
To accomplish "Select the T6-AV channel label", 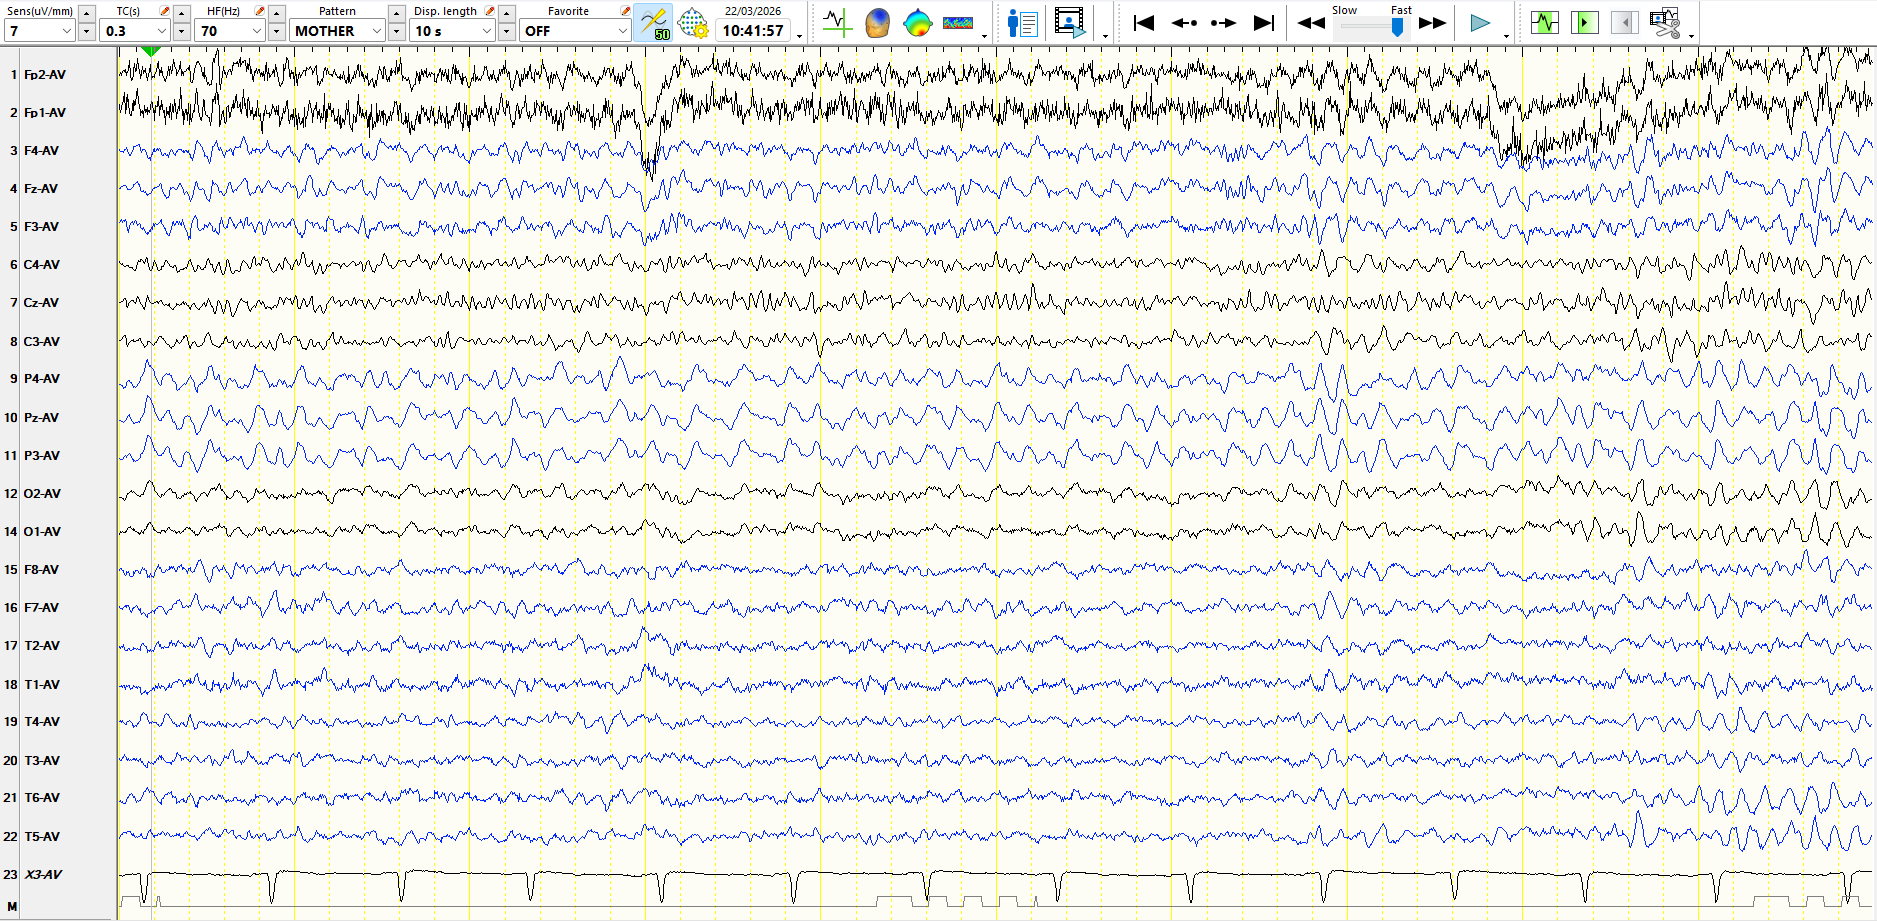I will (x=42, y=798).
